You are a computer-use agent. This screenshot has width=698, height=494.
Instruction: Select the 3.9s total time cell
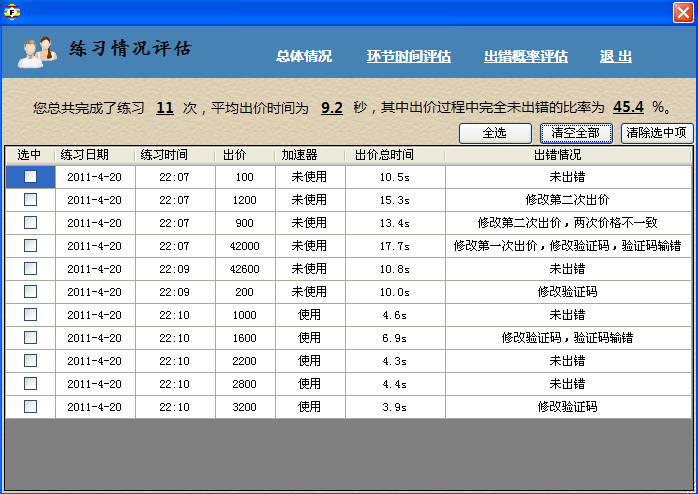pos(395,407)
